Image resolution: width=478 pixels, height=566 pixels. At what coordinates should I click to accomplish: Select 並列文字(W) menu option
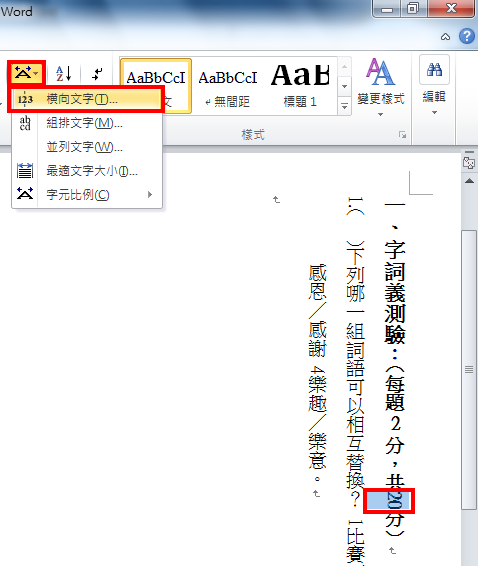click(87, 147)
